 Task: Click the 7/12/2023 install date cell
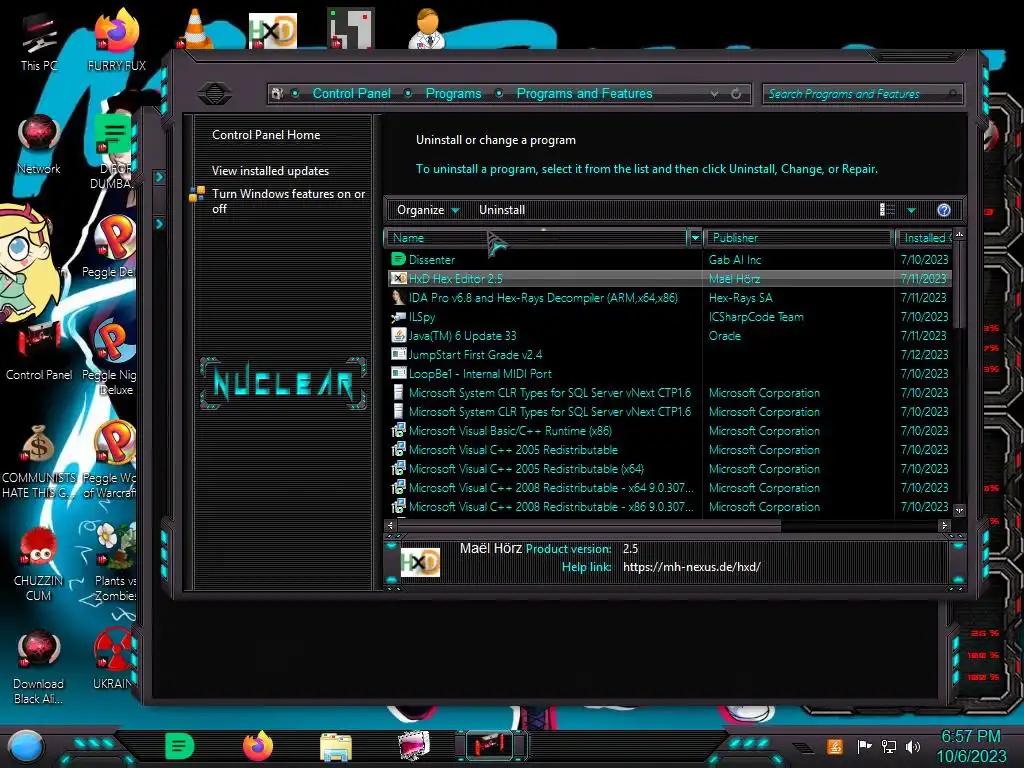tap(924, 354)
